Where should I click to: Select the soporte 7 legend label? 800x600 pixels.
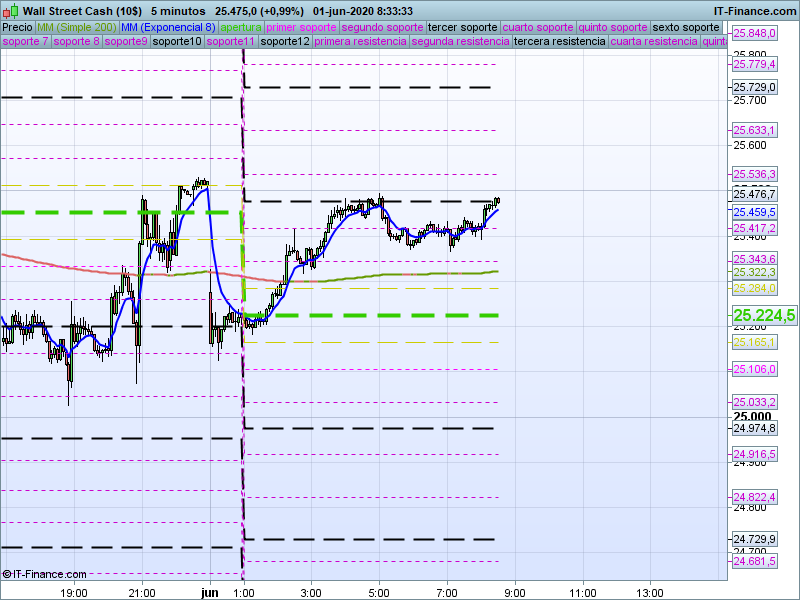pyautogui.click(x=25, y=41)
